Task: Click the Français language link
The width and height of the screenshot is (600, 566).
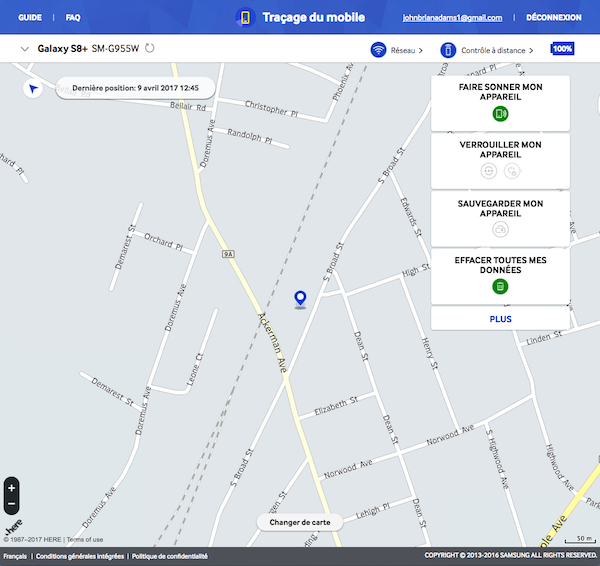Action: [15, 556]
